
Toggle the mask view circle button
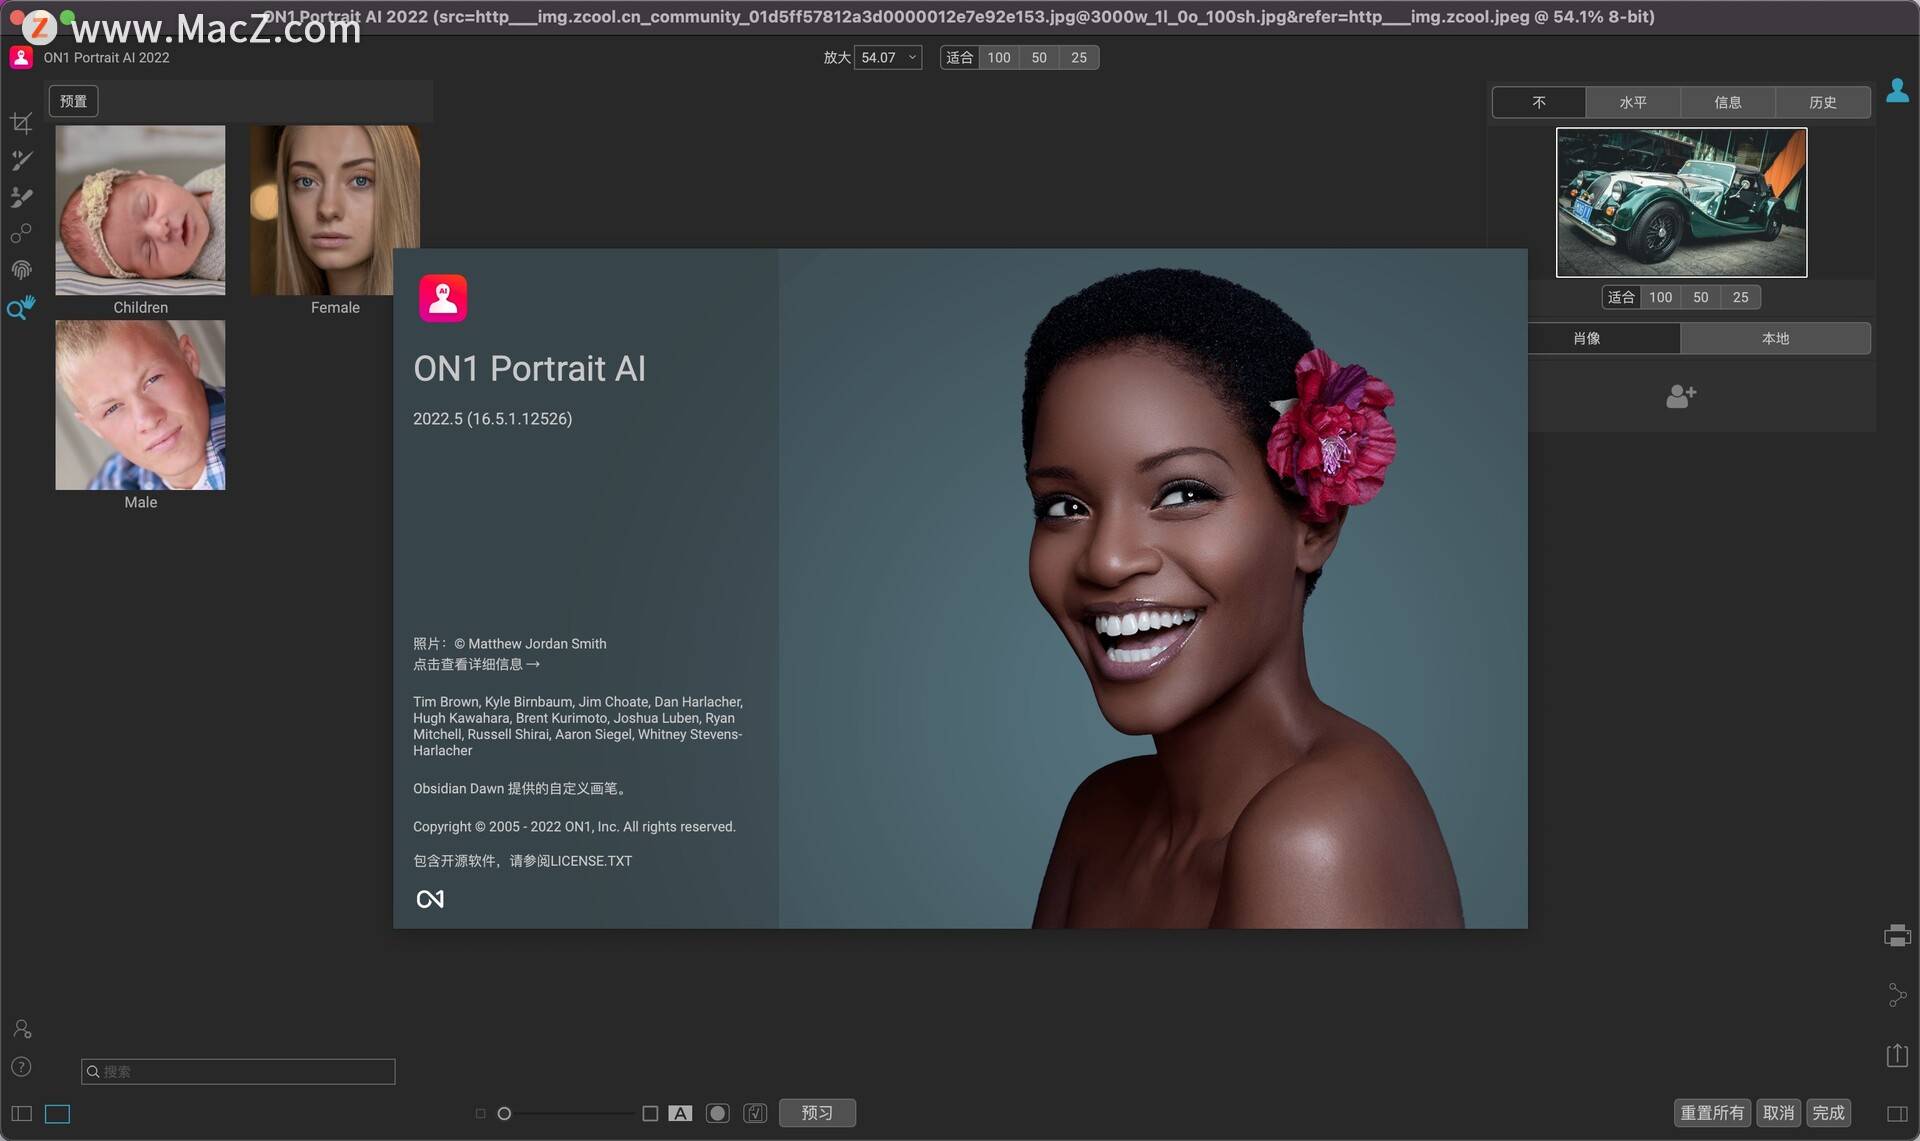717,1113
